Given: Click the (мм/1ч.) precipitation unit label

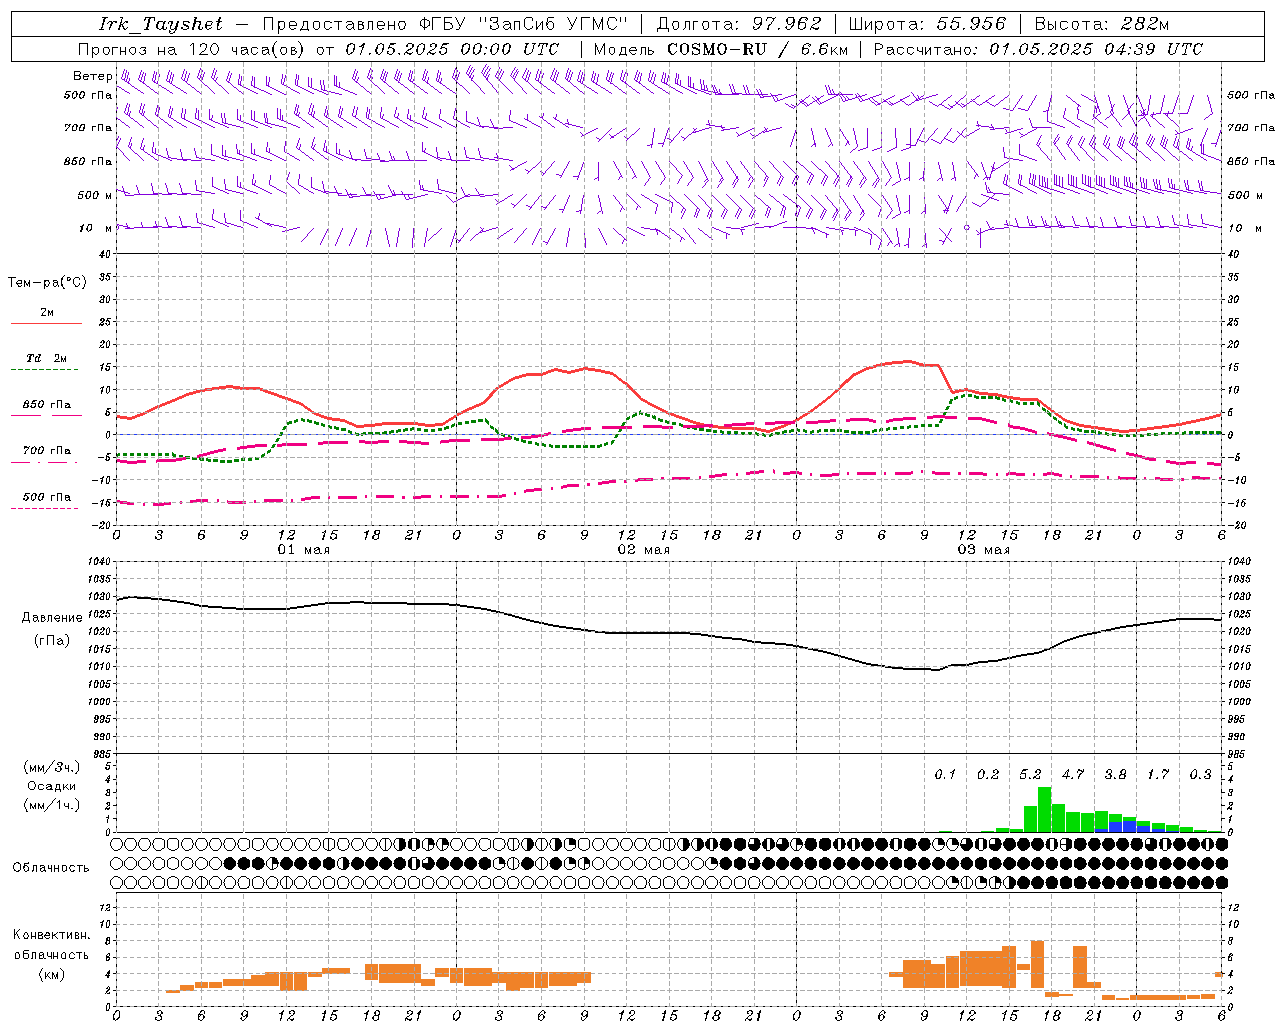Looking at the screenshot, I should coord(52,805).
